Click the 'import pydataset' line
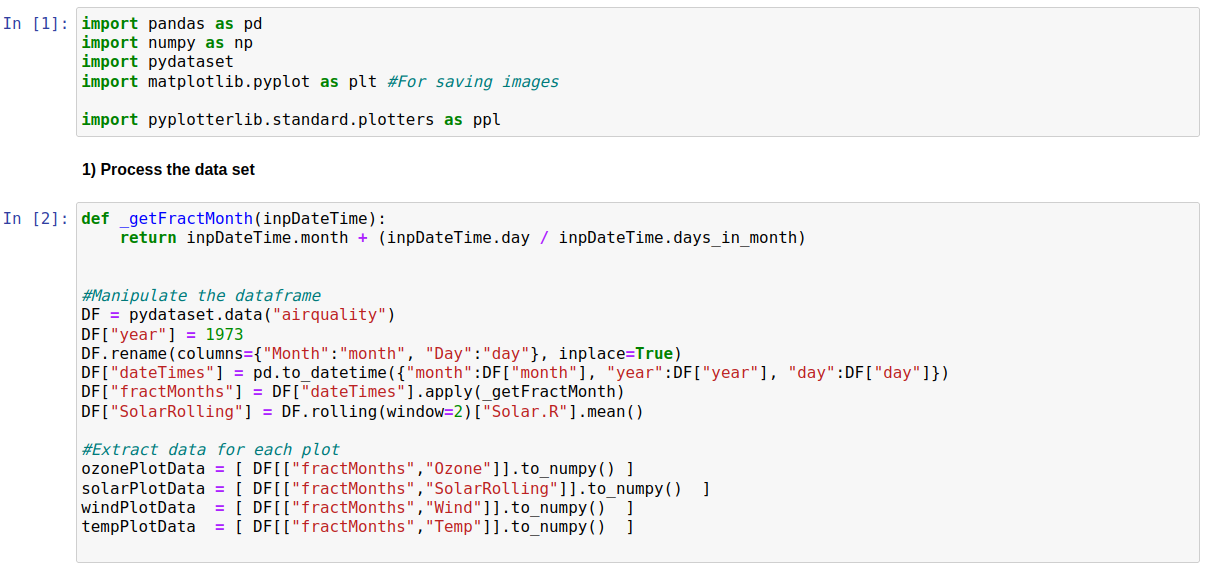 (x=157, y=61)
